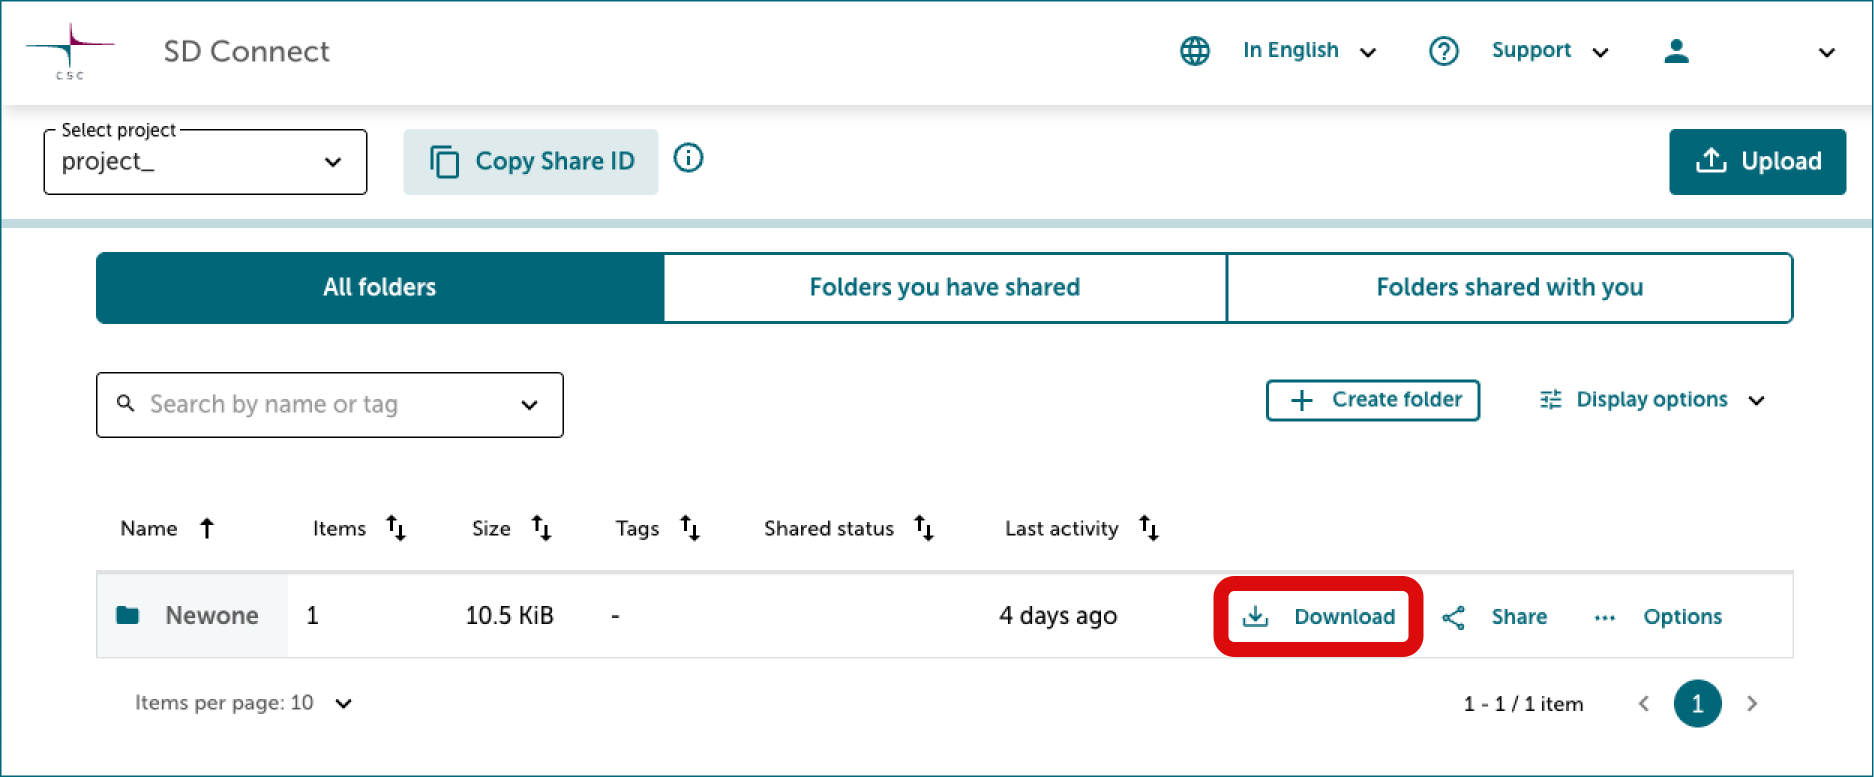The height and width of the screenshot is (777, 1874).
Task: Click the SD Connect title
Action: pos(246,52)
